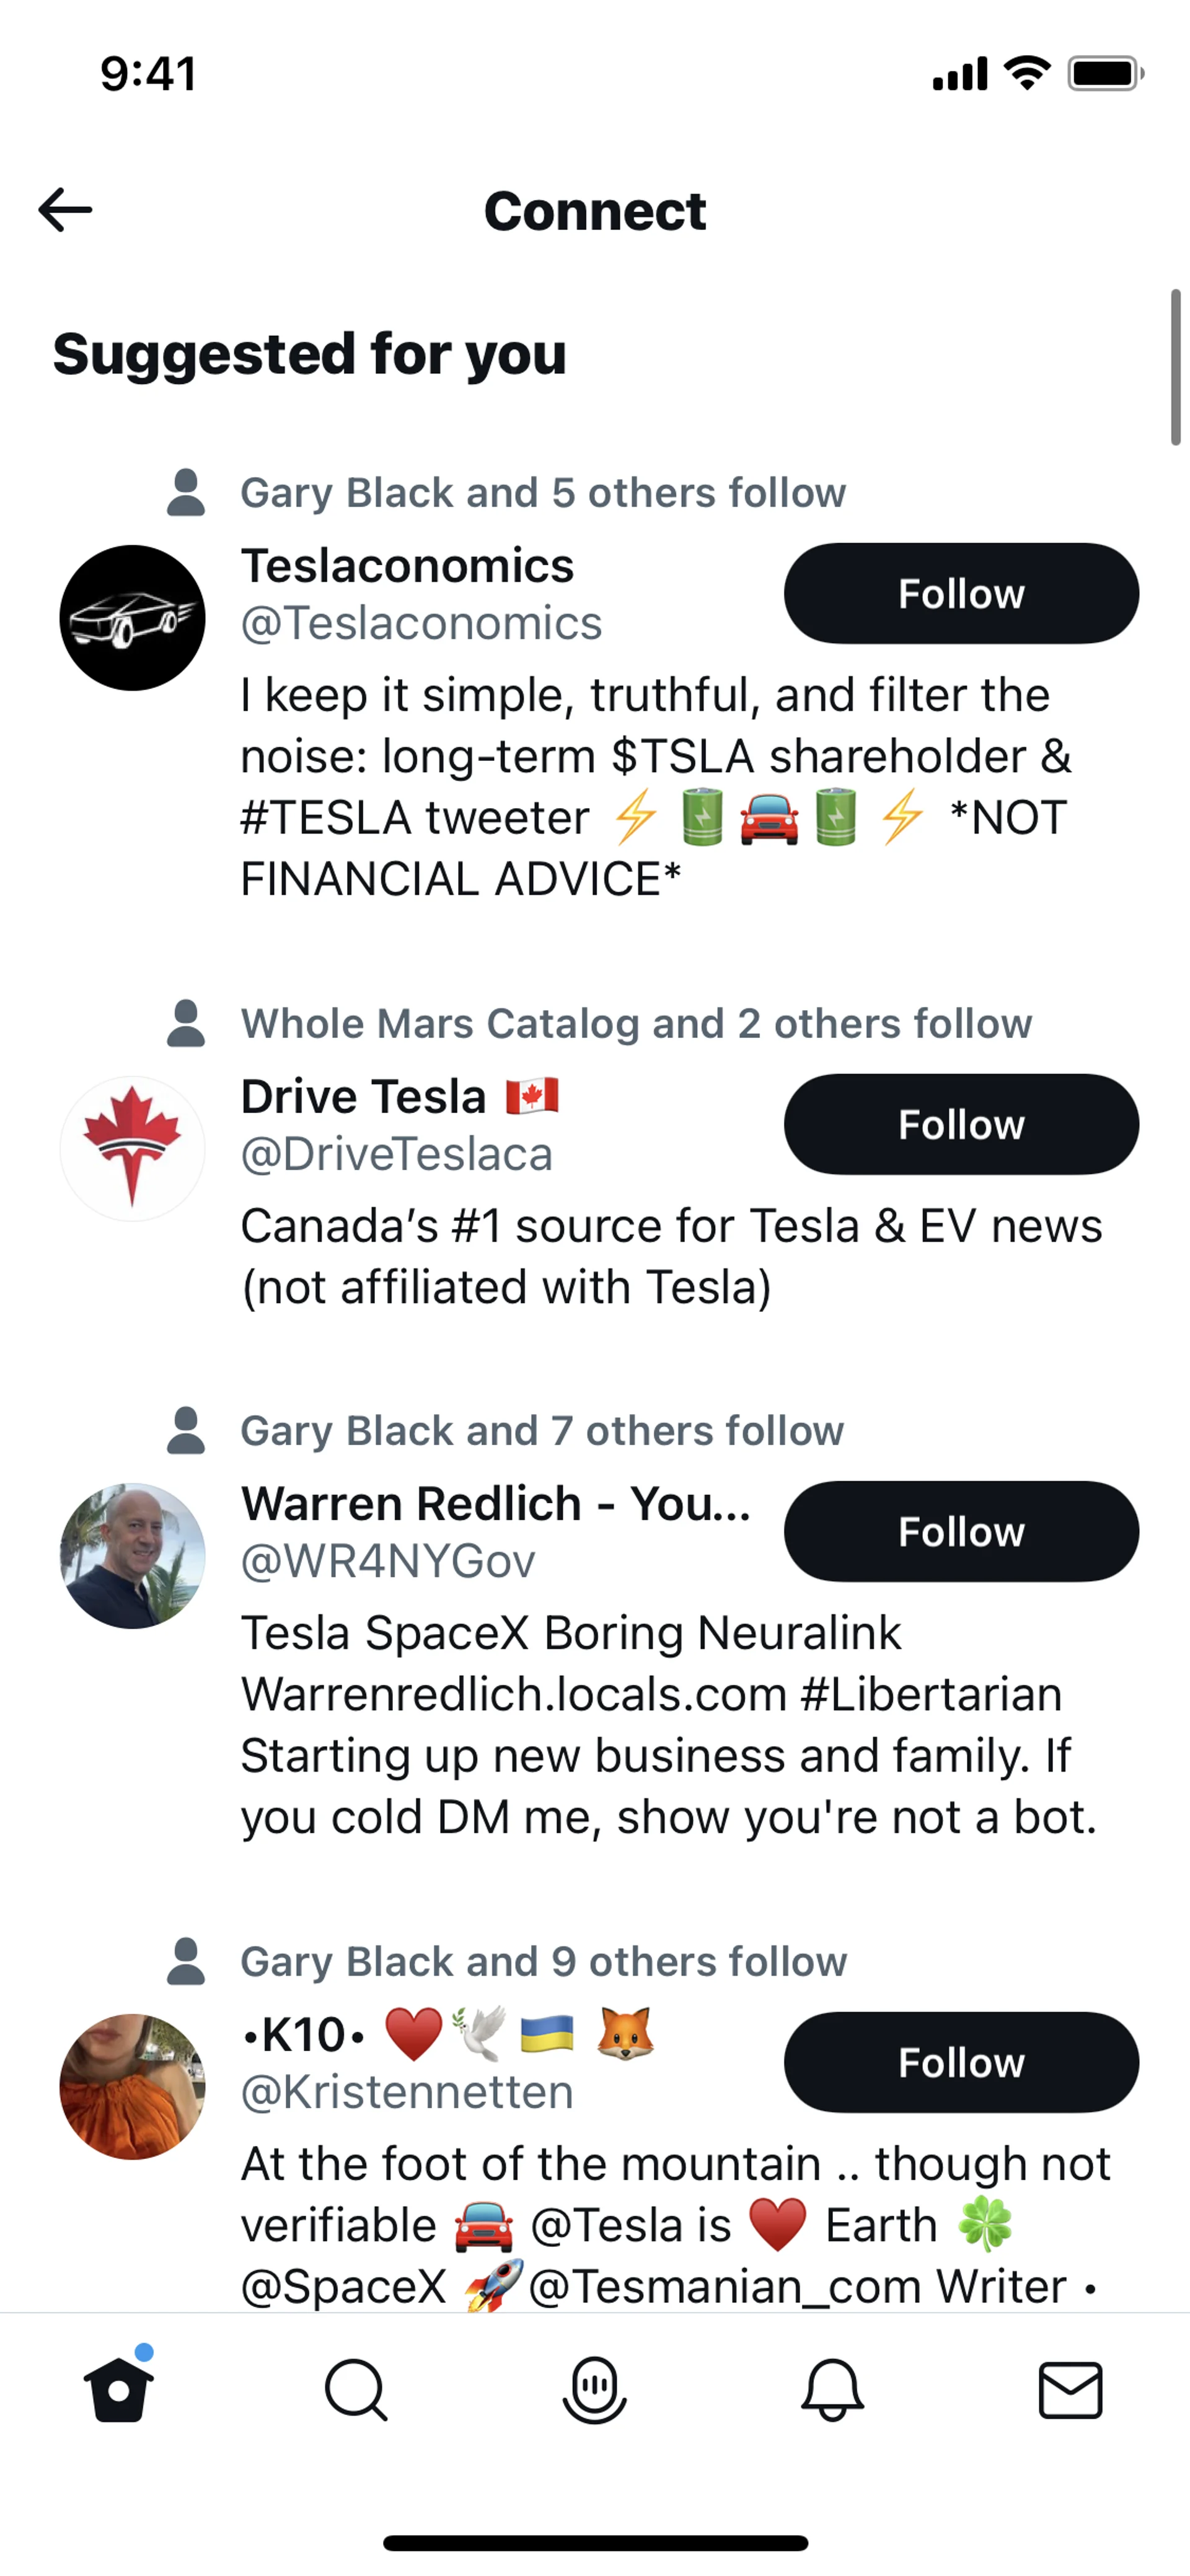Open Drive Tesla maple leaf avatar
Screen dimensions: 1190x2576
(x=133, y=1149)
